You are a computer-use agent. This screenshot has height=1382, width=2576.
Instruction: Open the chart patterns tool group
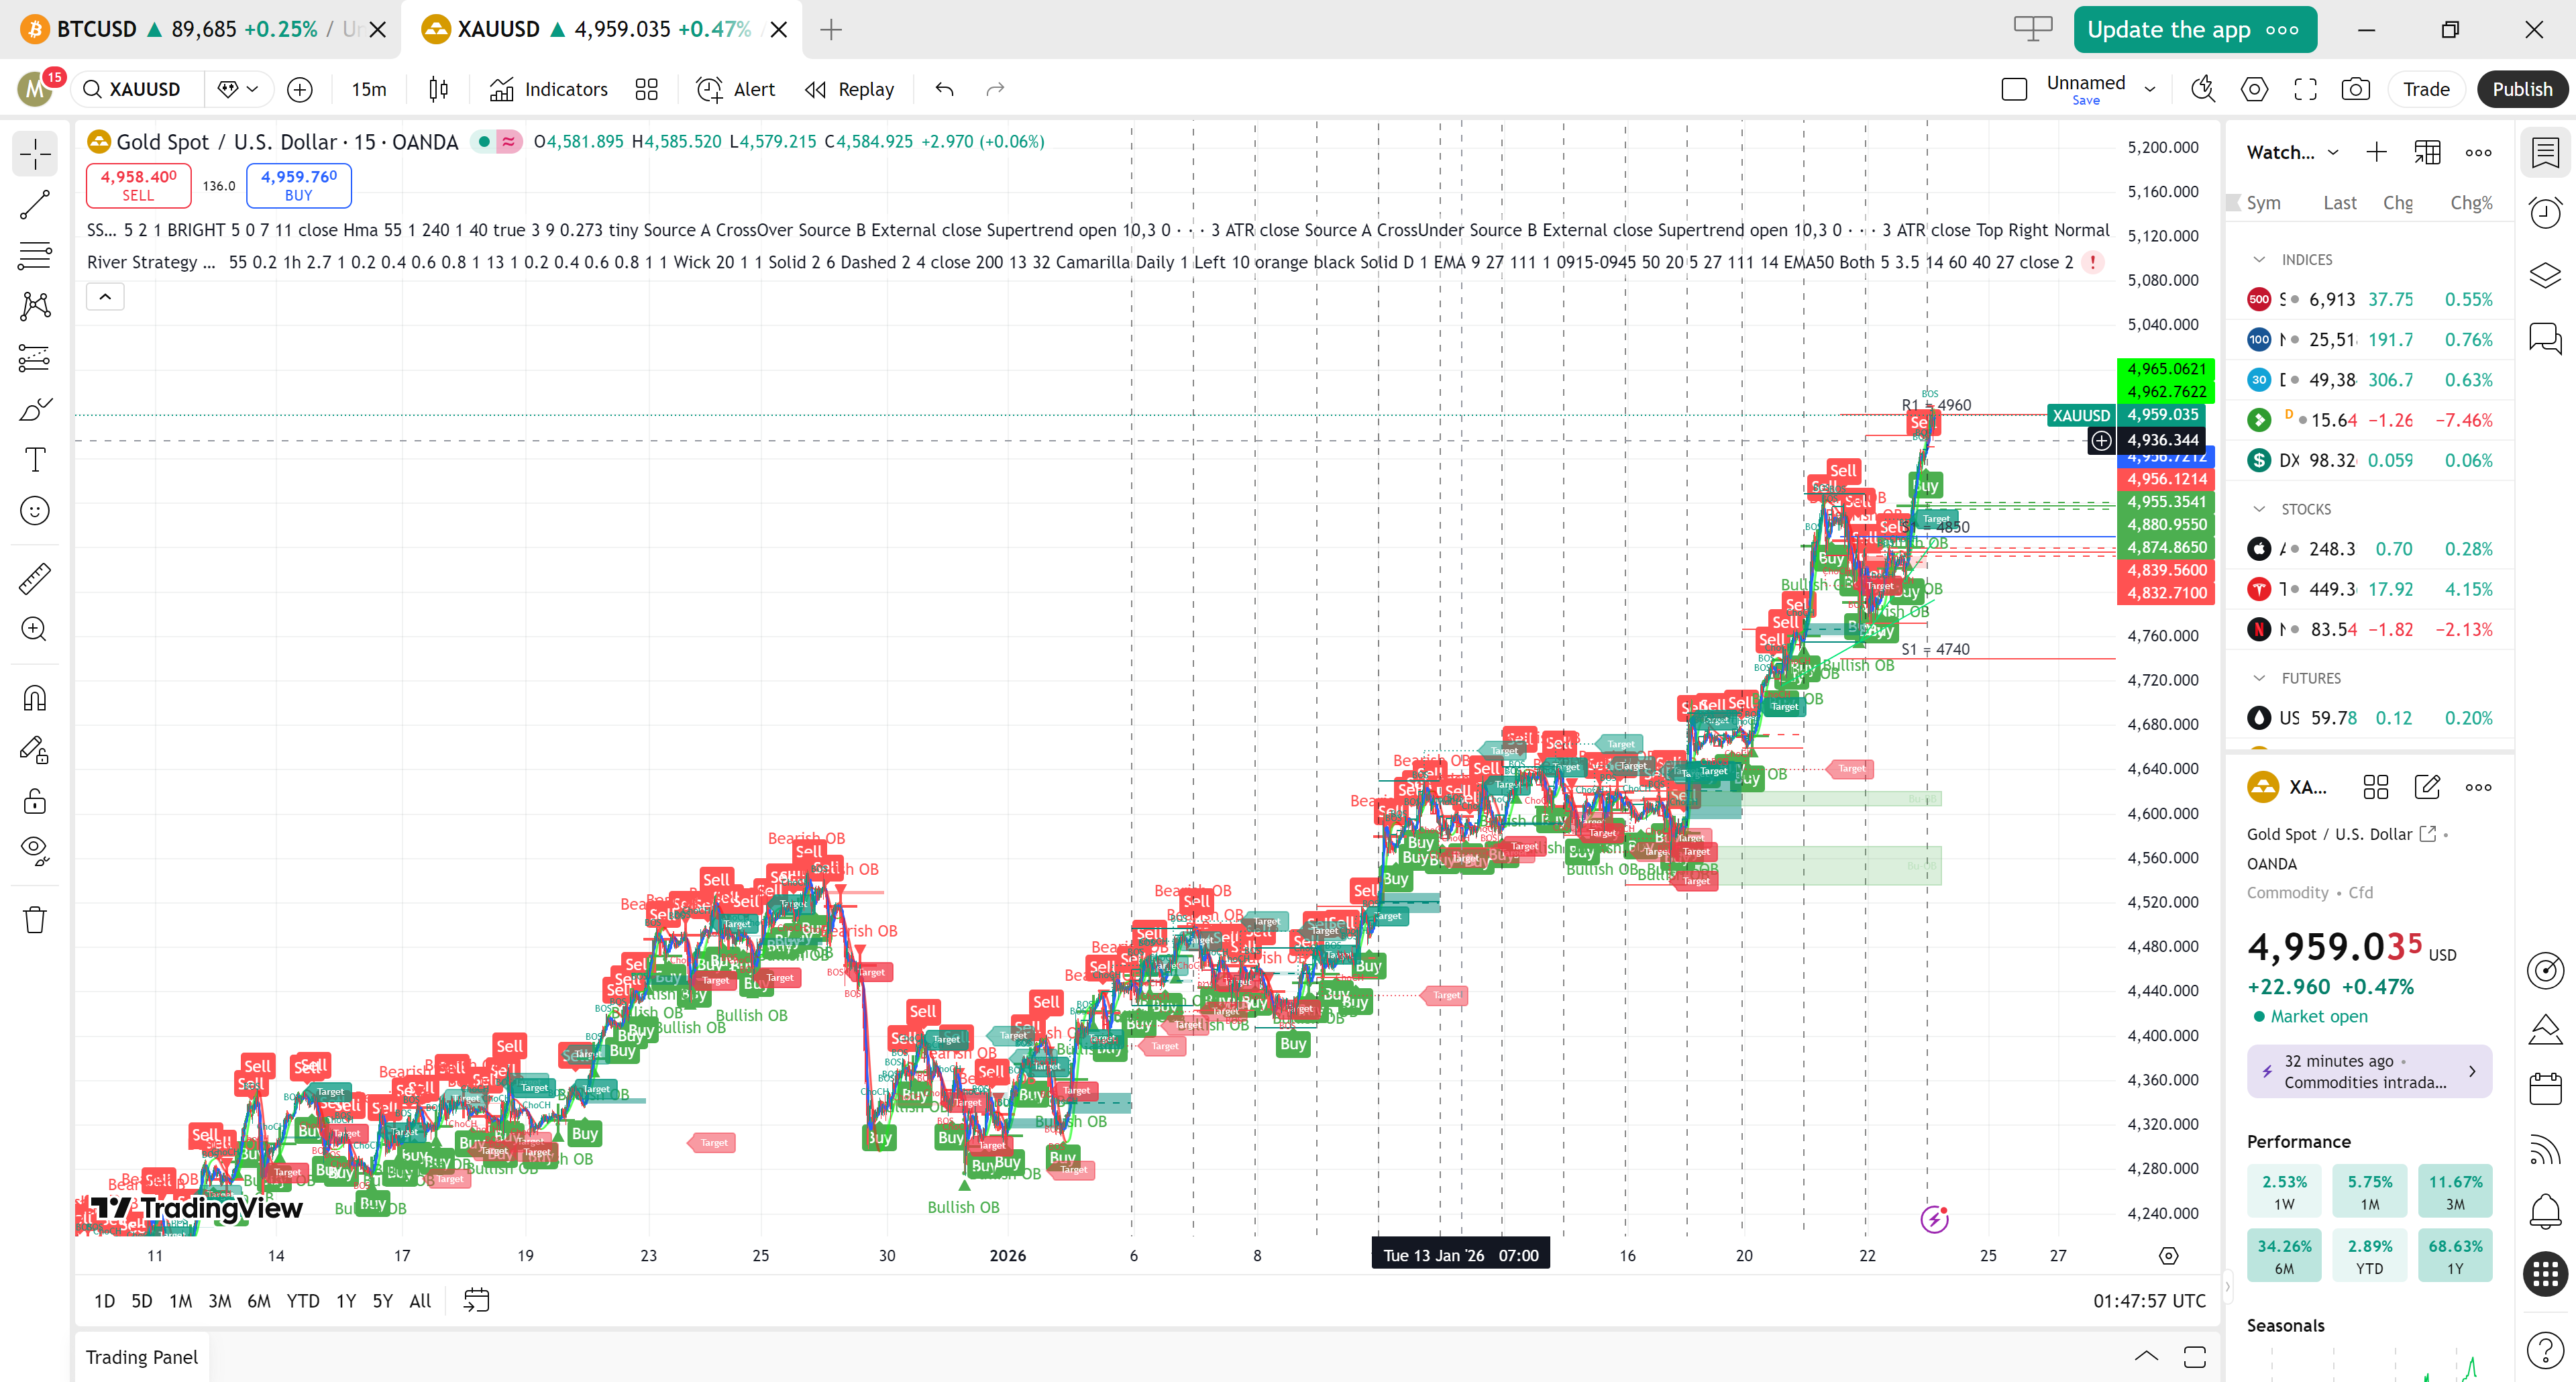point(35,306)
